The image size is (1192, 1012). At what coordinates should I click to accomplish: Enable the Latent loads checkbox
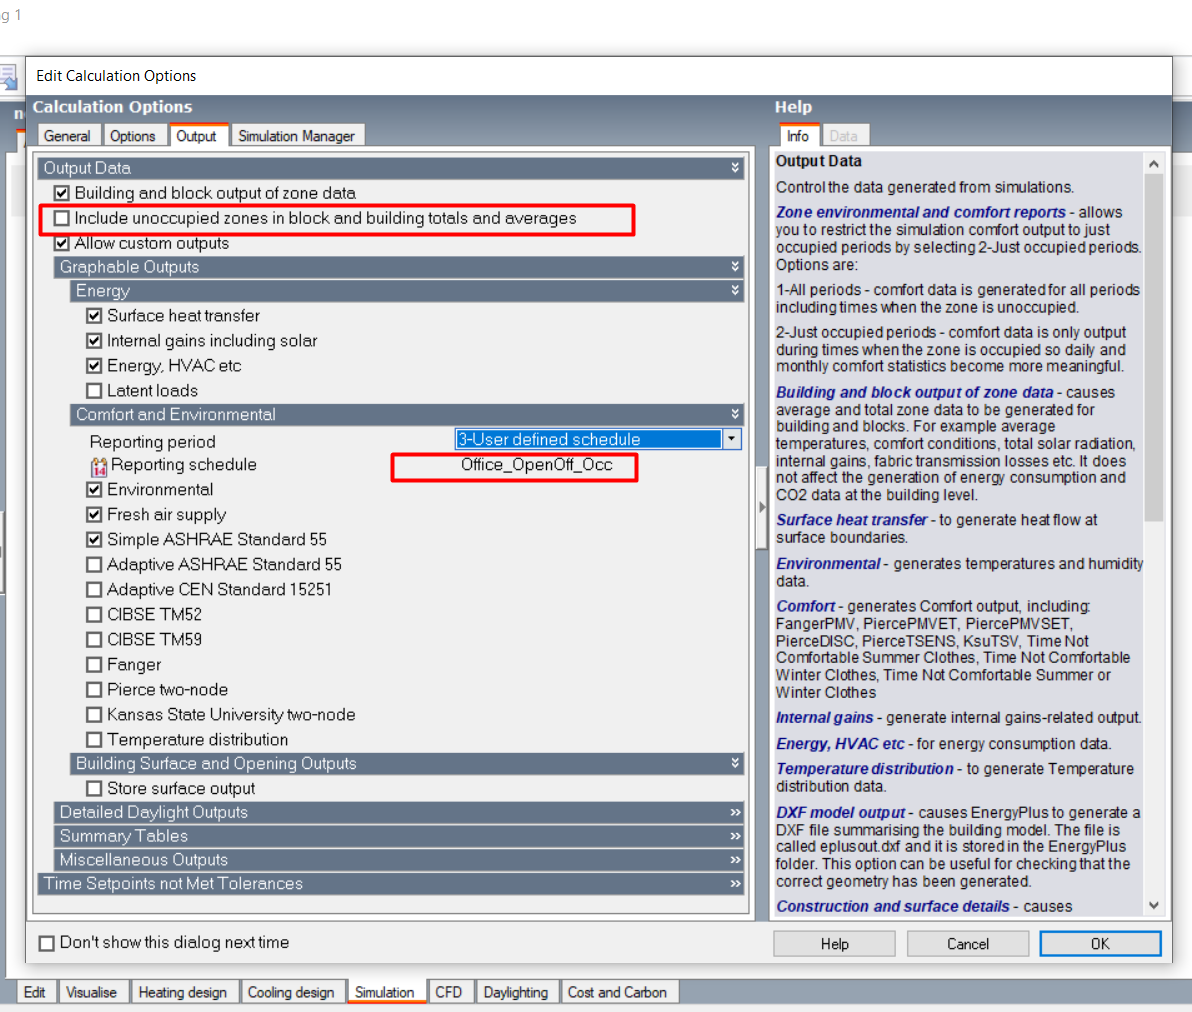[94, 391]
